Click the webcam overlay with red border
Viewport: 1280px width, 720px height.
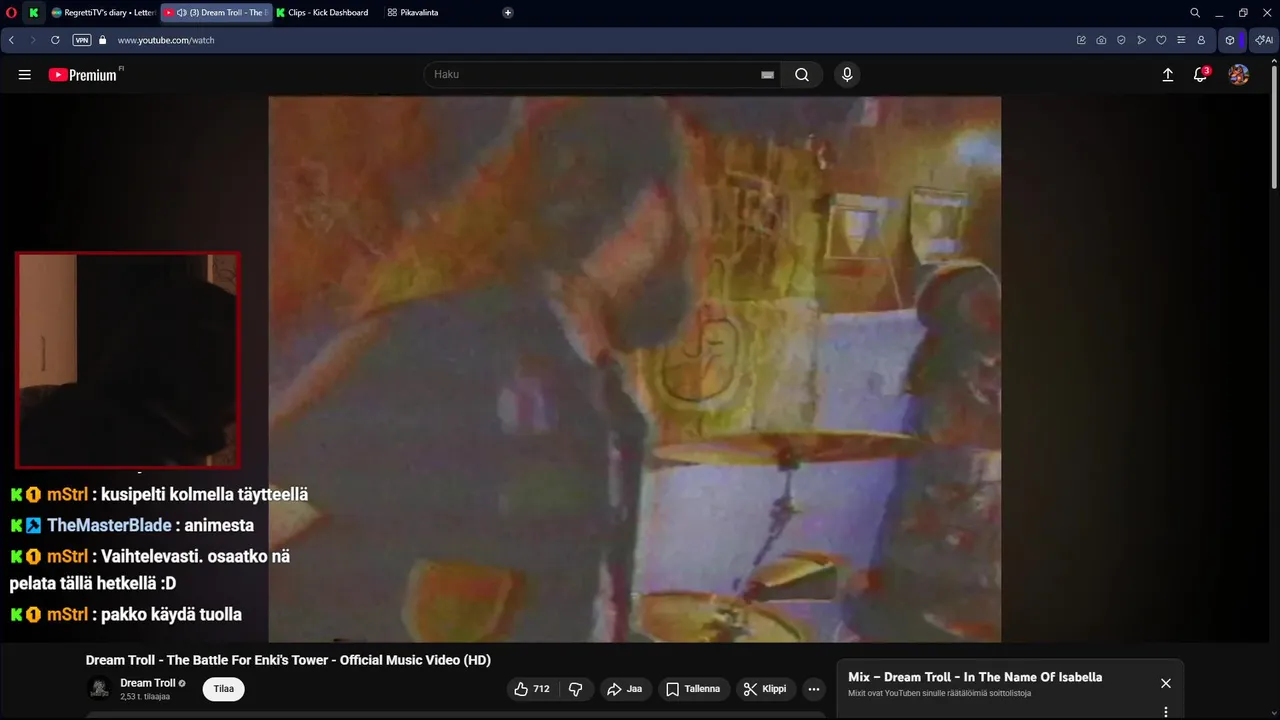pyautogui.click(x=127, y=360)
